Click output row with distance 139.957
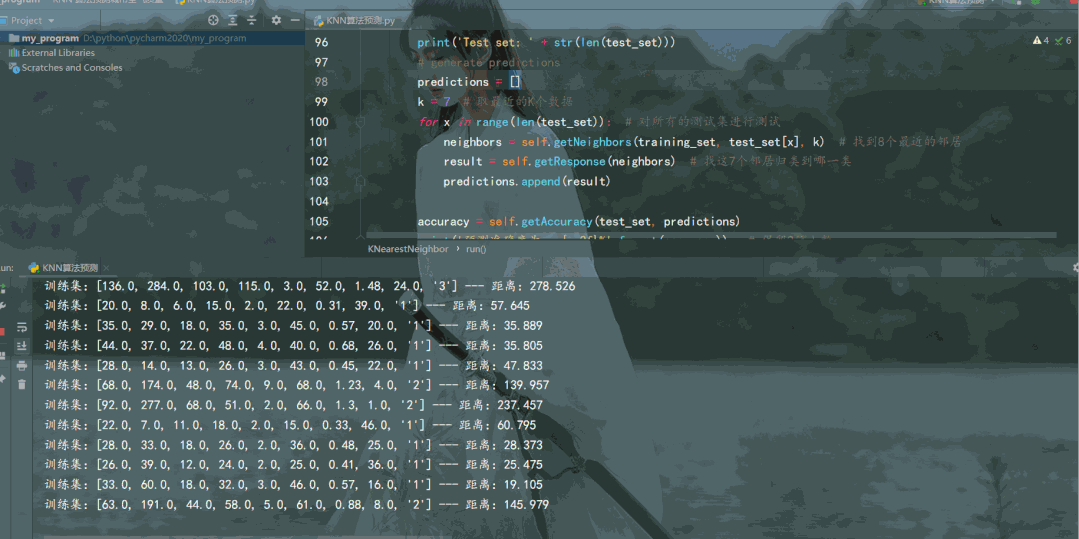 [x=297, y=385]
